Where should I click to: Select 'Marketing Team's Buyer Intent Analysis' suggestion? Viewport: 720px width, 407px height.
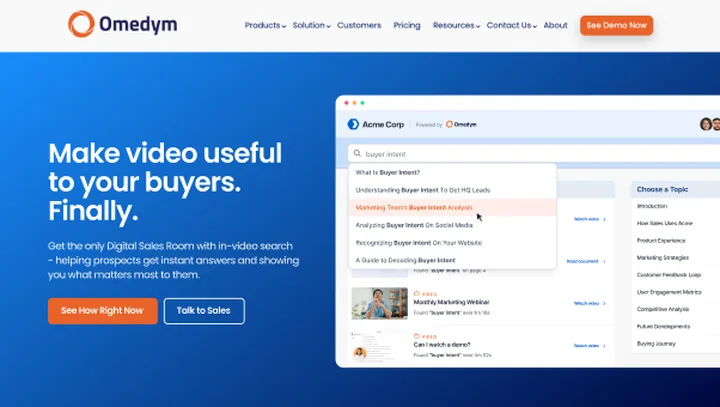tap(452, 208)
